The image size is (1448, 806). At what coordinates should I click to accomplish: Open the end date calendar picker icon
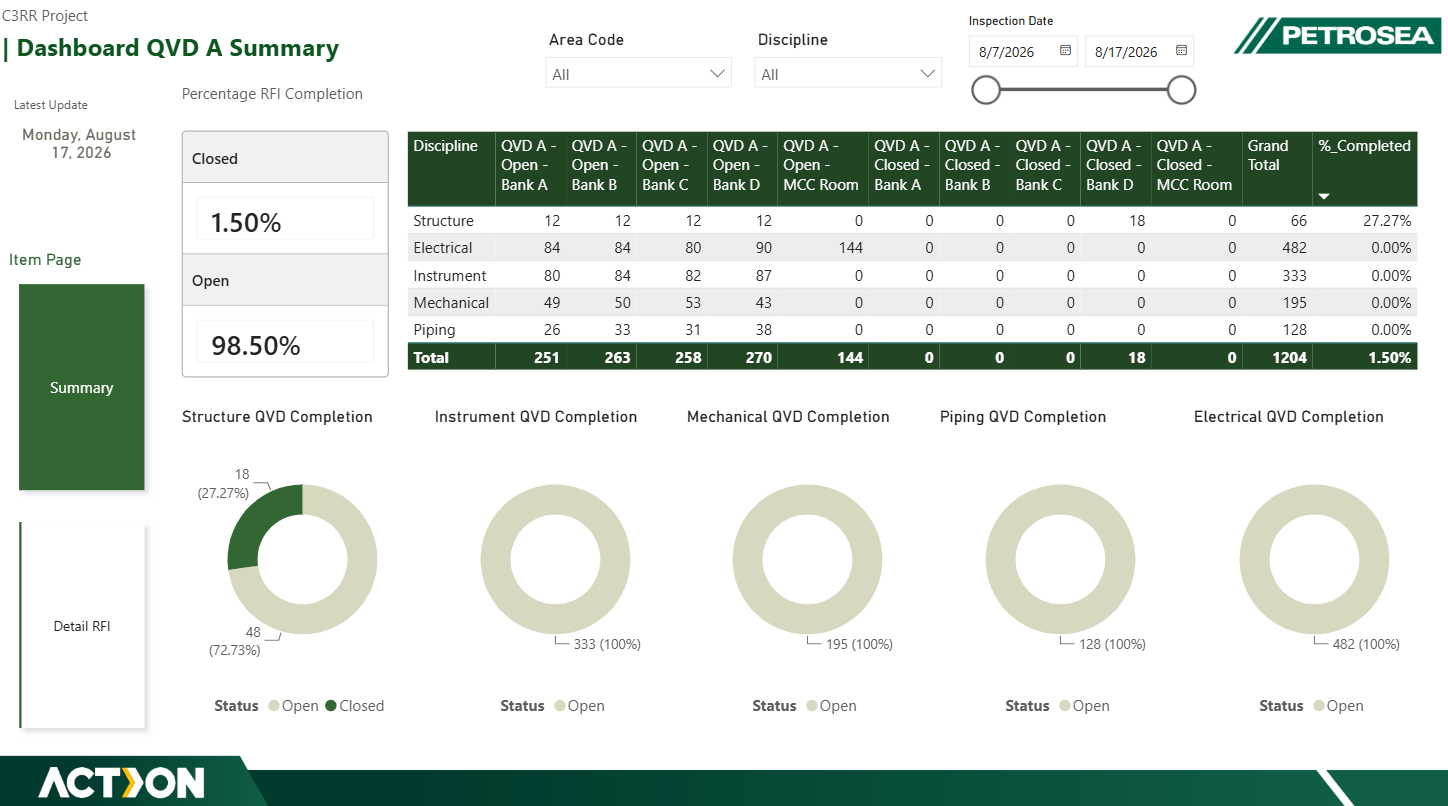coord(1181,50)
